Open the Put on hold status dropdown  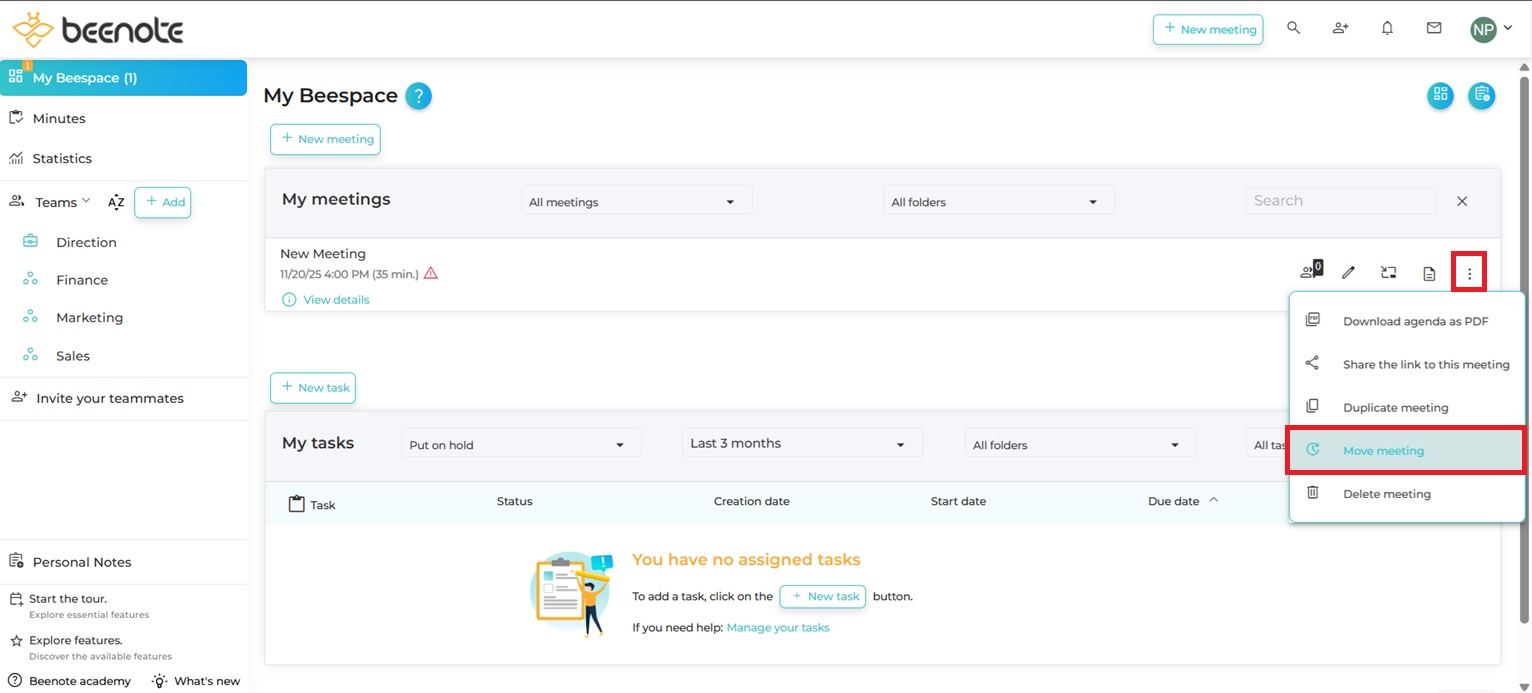[x=520, y=445]
